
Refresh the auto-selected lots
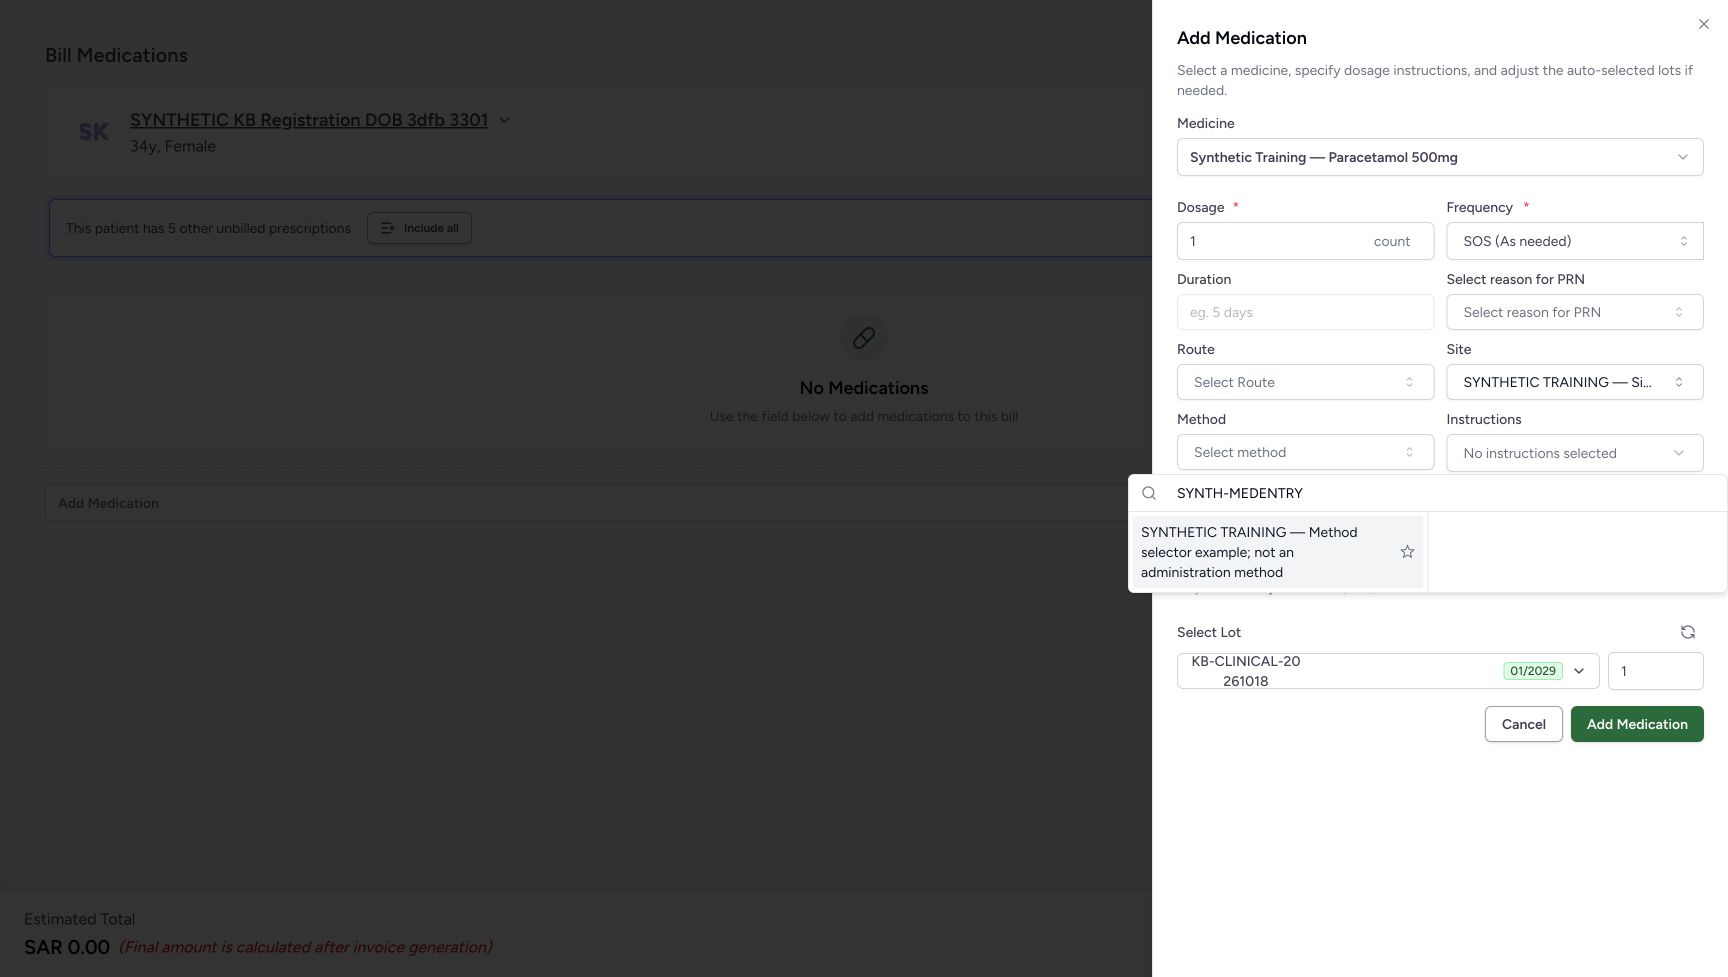click(1688, 632)
